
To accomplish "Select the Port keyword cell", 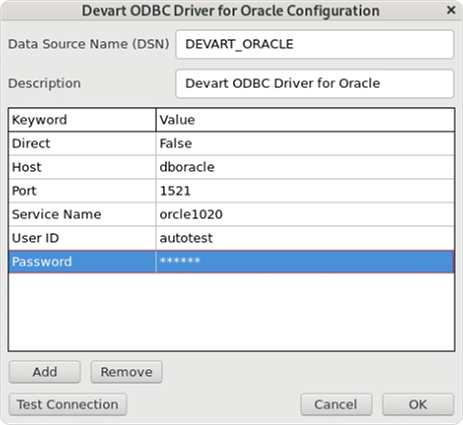I will pos(82,191).
